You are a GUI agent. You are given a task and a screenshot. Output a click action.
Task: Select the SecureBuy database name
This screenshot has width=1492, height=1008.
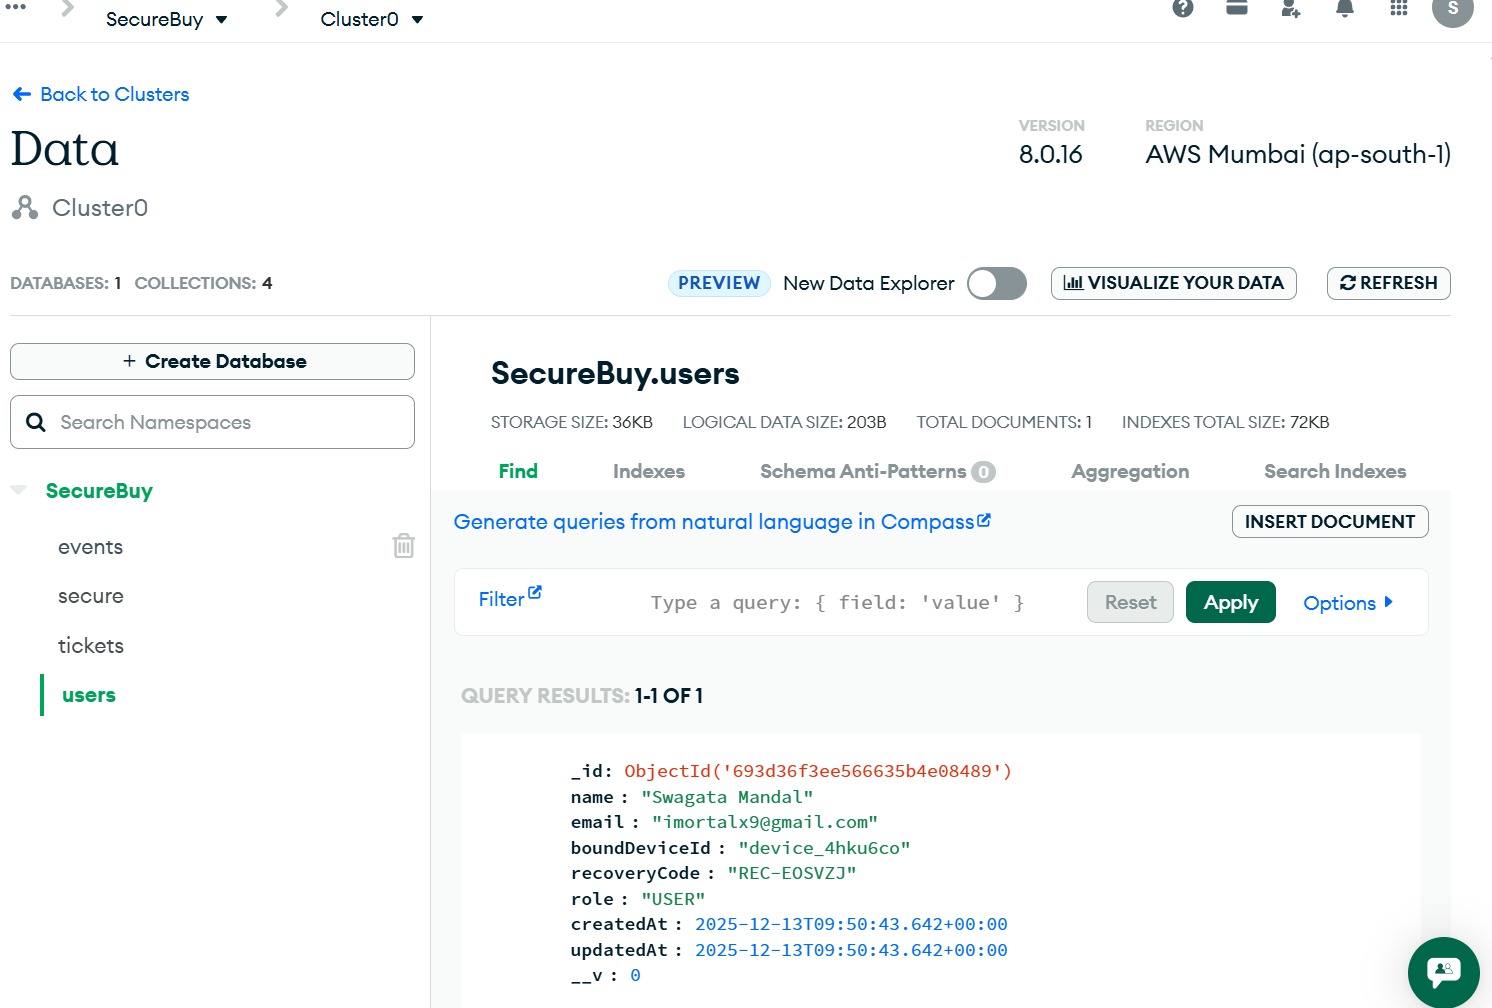tap(100, 491)
